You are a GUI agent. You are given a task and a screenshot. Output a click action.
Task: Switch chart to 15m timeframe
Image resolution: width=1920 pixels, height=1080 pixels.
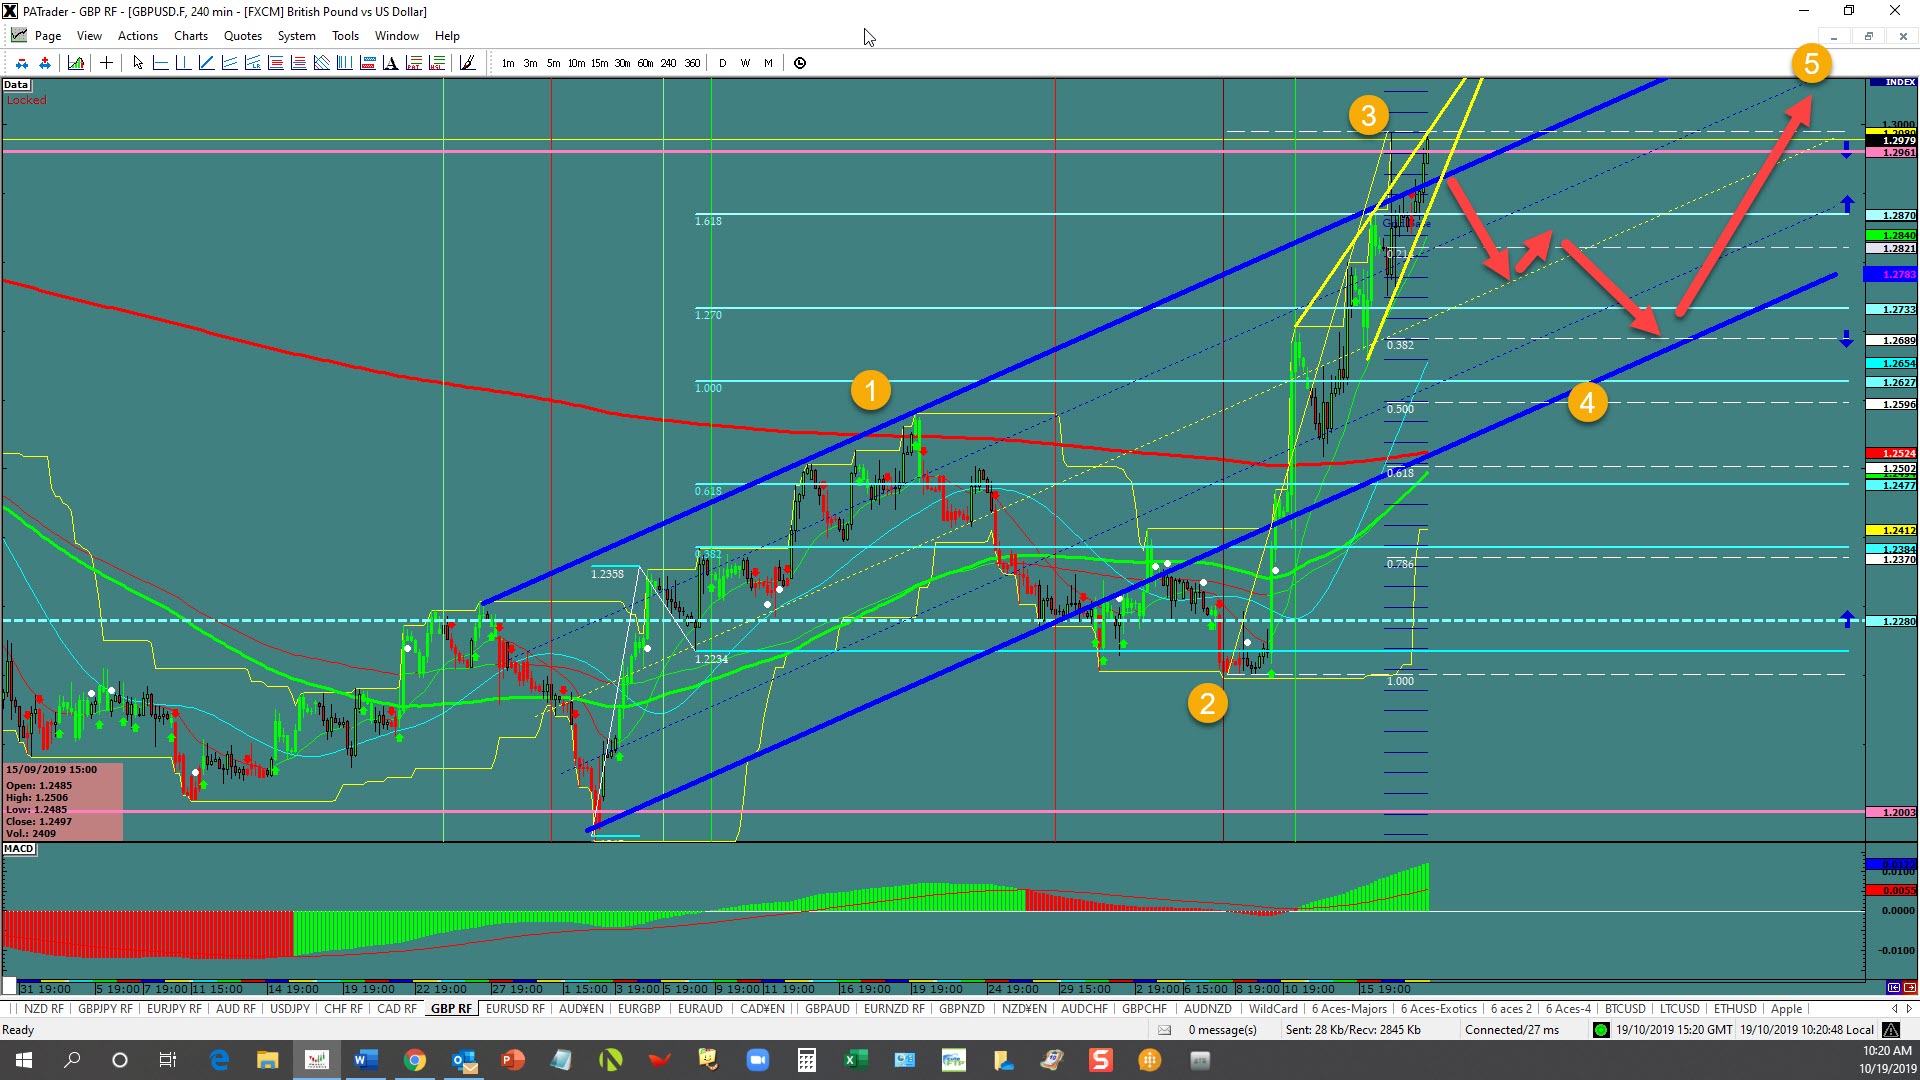tap(599, 63)
